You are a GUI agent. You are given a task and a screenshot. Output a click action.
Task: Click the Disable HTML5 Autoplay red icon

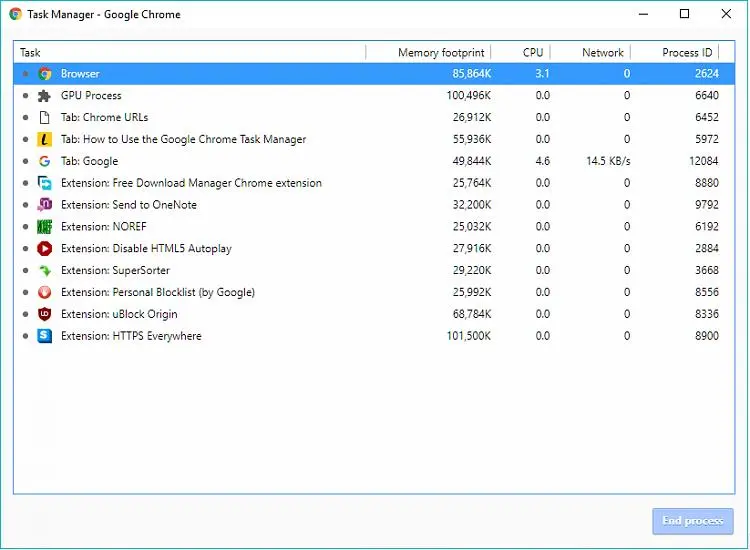point(44,249)
